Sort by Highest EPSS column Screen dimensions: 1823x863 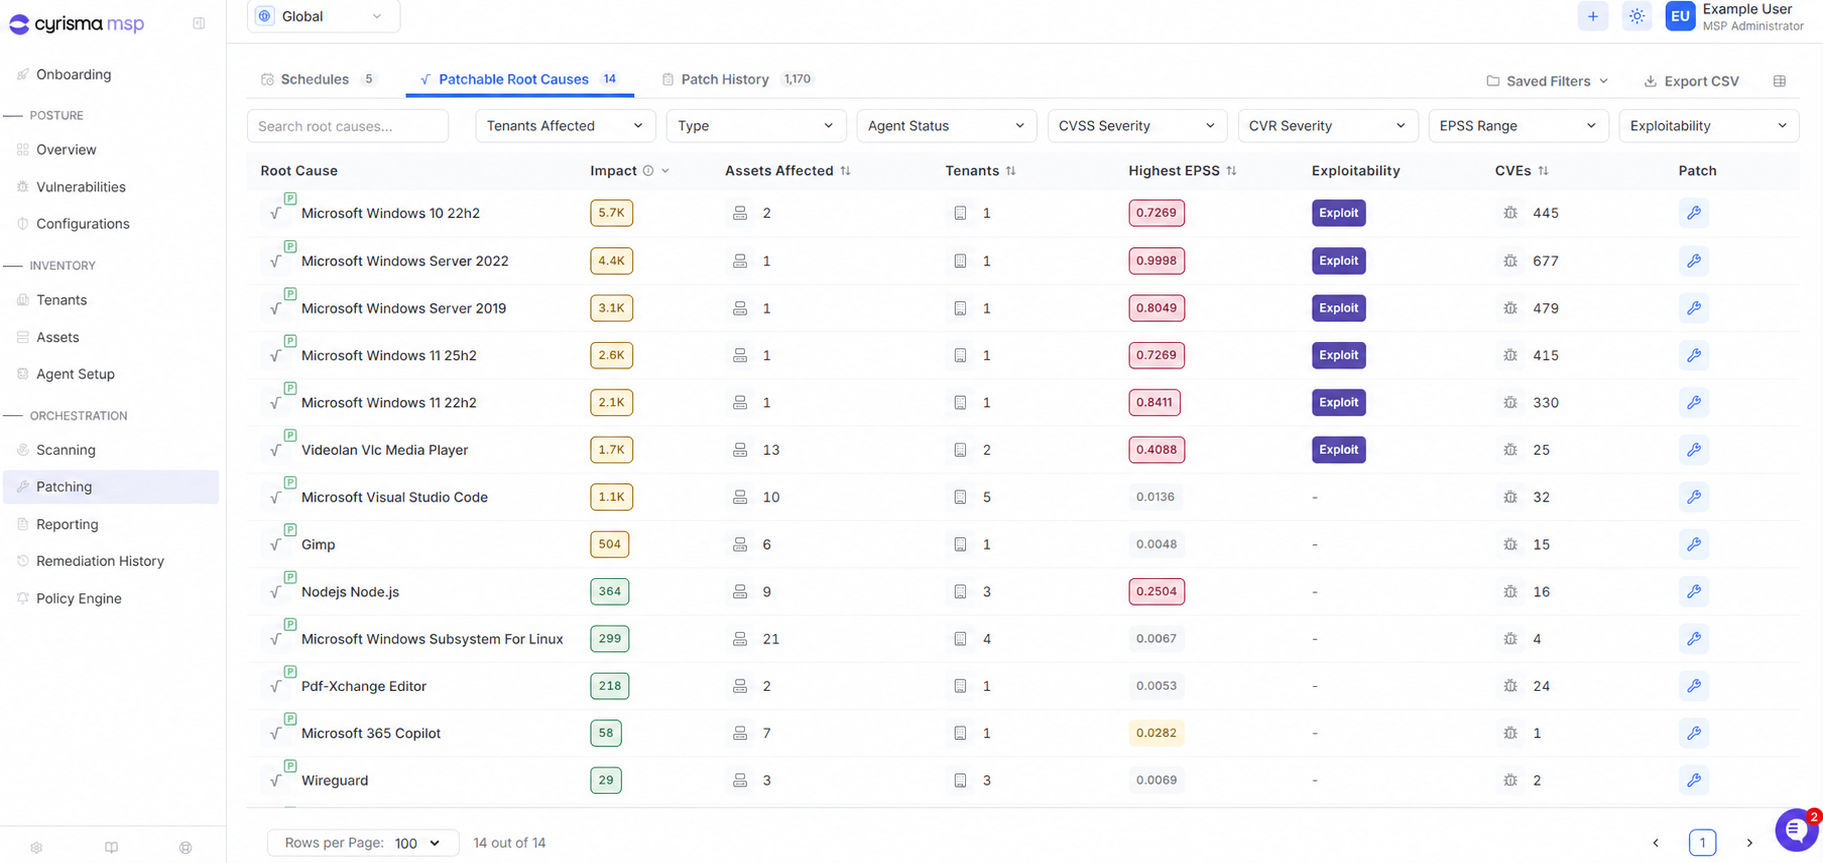[1232, 171]
